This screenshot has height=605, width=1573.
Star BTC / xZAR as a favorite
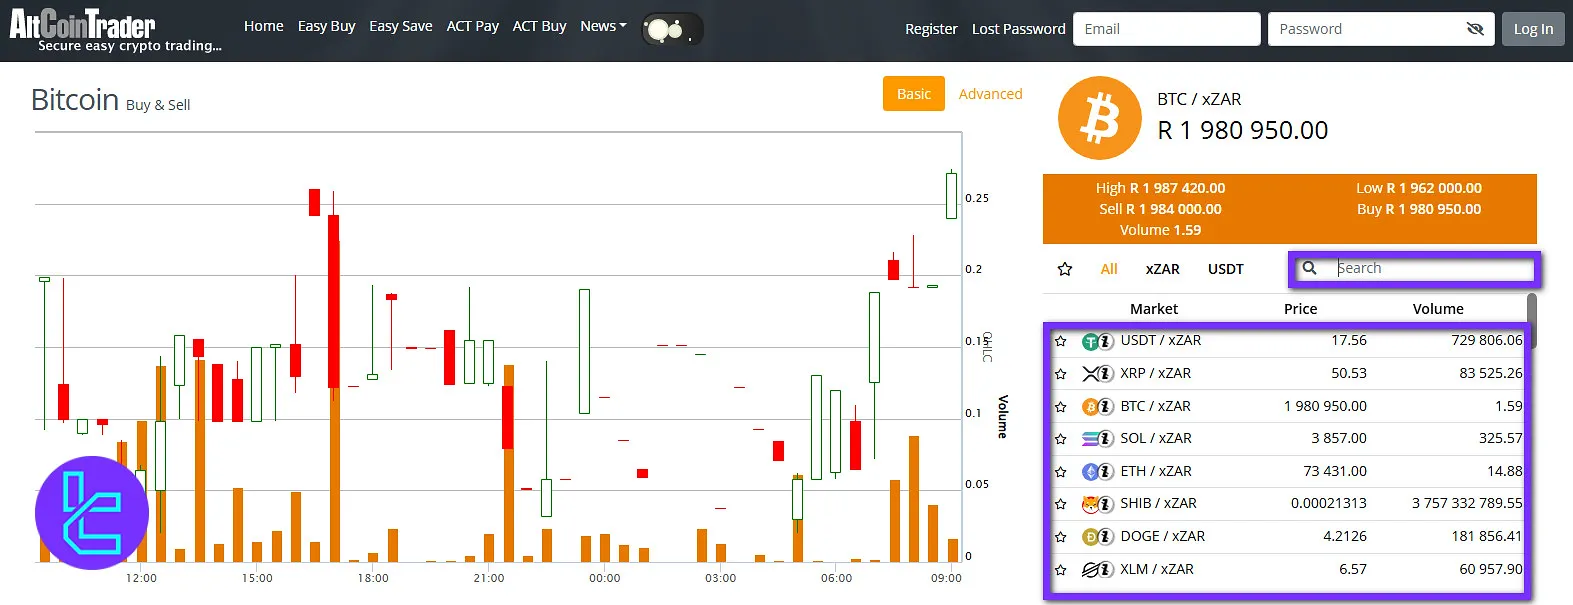click(1061, 407)
